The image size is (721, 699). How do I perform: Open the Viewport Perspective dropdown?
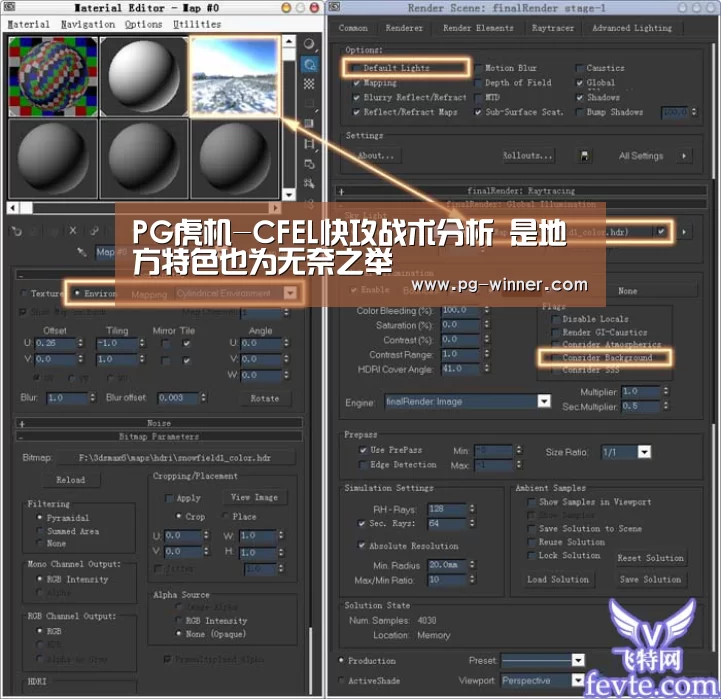[578, 680]
